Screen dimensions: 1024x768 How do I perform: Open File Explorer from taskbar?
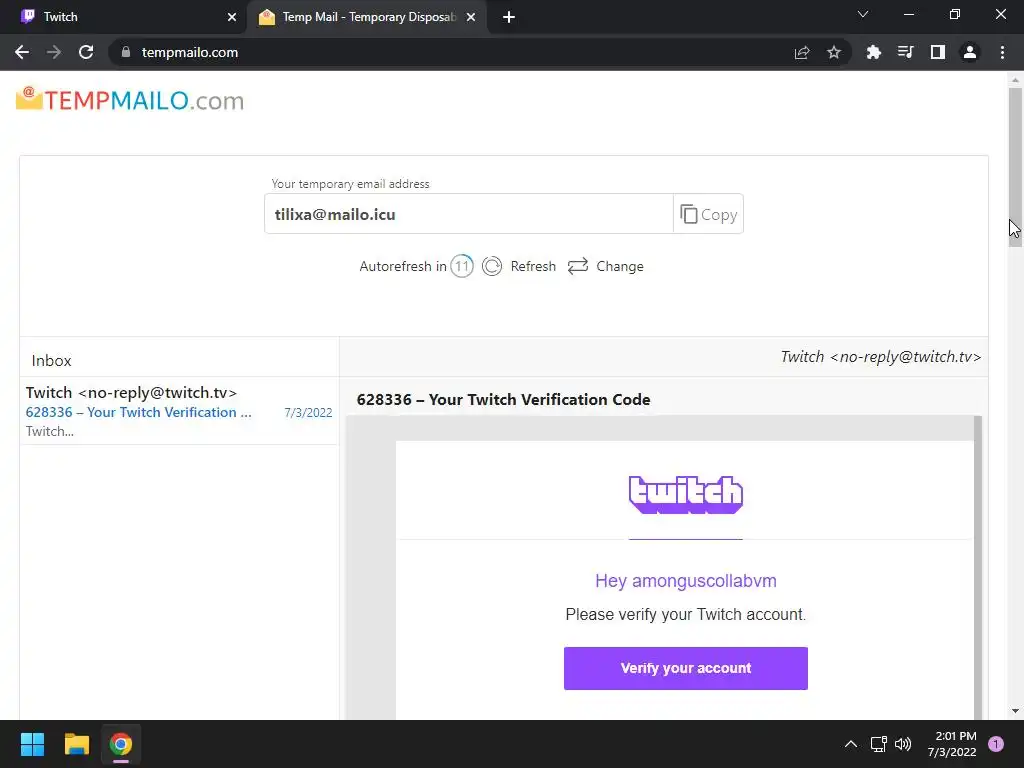(x=76, y=744)
